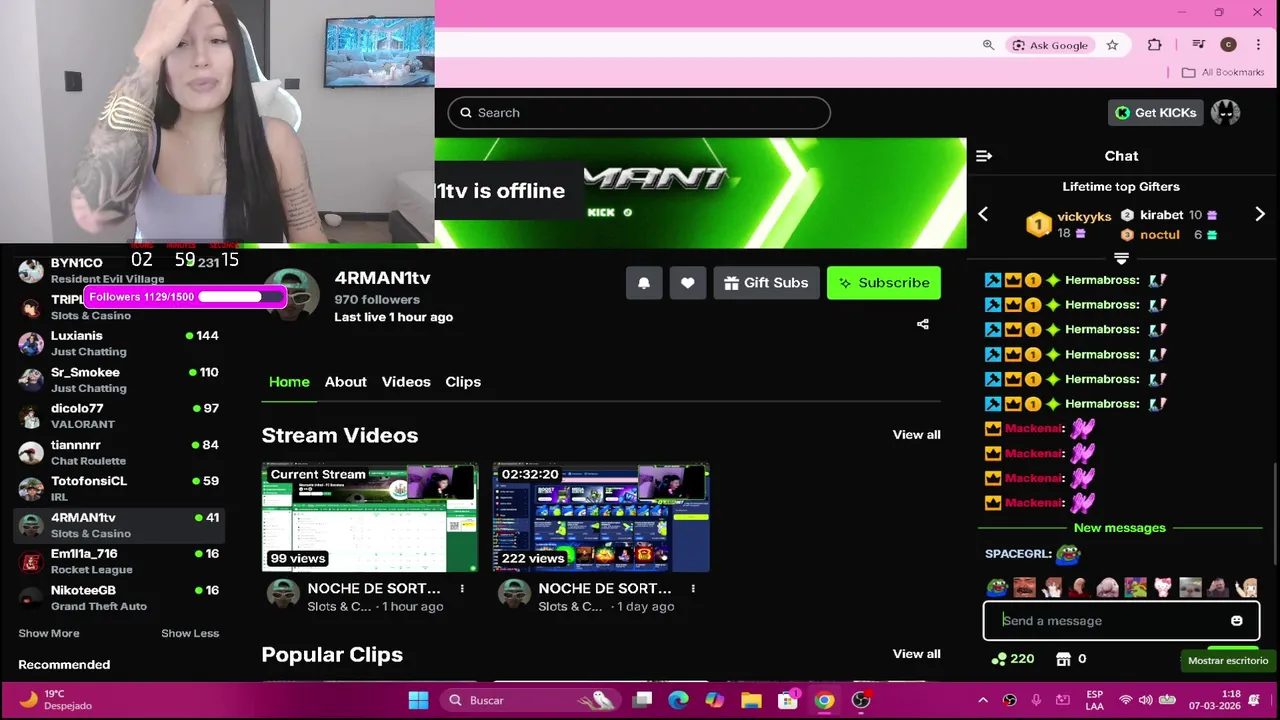The image size is (1280, 720).
Task: Open the Chrome extensions puzzle icon
Action: [x=1155, y=45]
